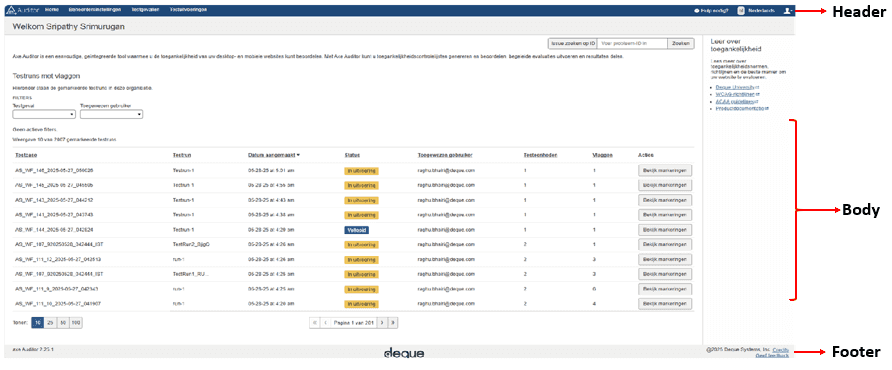Screen dimensions: 892x370
Task: Click Bekijk markeringen for AS_WF_144 row
Action: 665,230
